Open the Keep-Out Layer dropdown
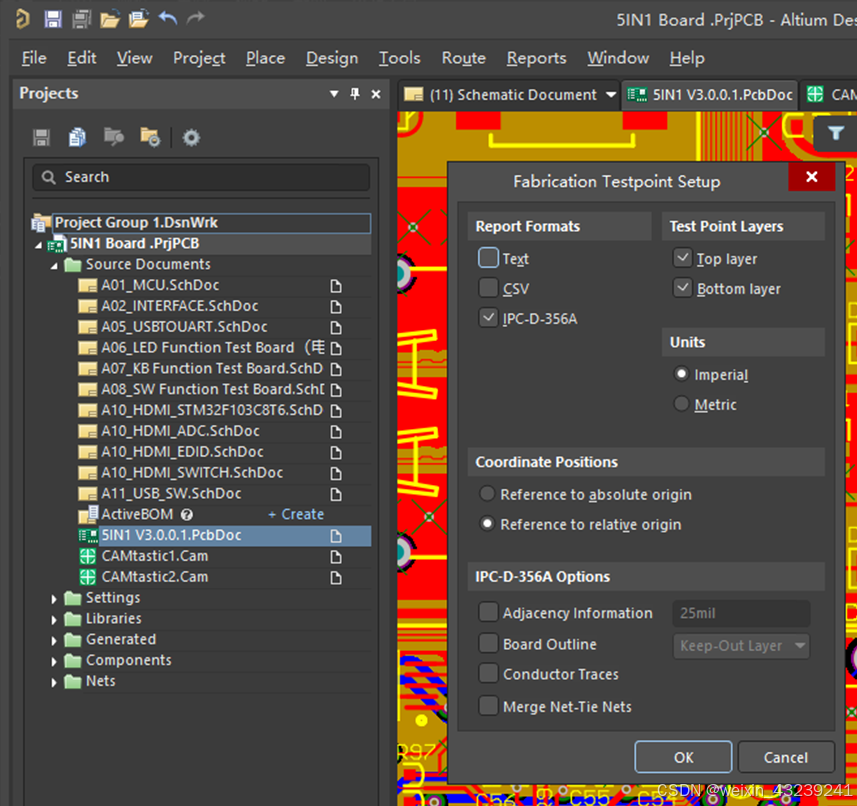 pos(741,646)
